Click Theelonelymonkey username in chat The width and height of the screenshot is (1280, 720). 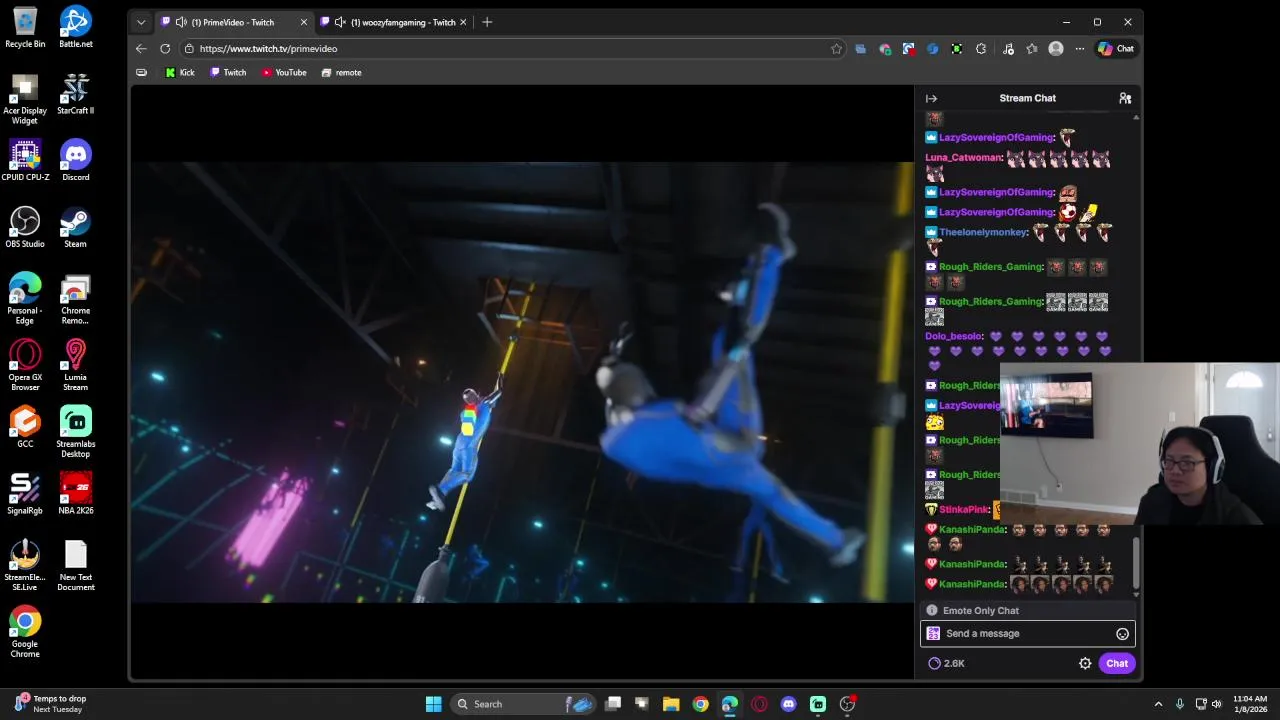[983, 232]
